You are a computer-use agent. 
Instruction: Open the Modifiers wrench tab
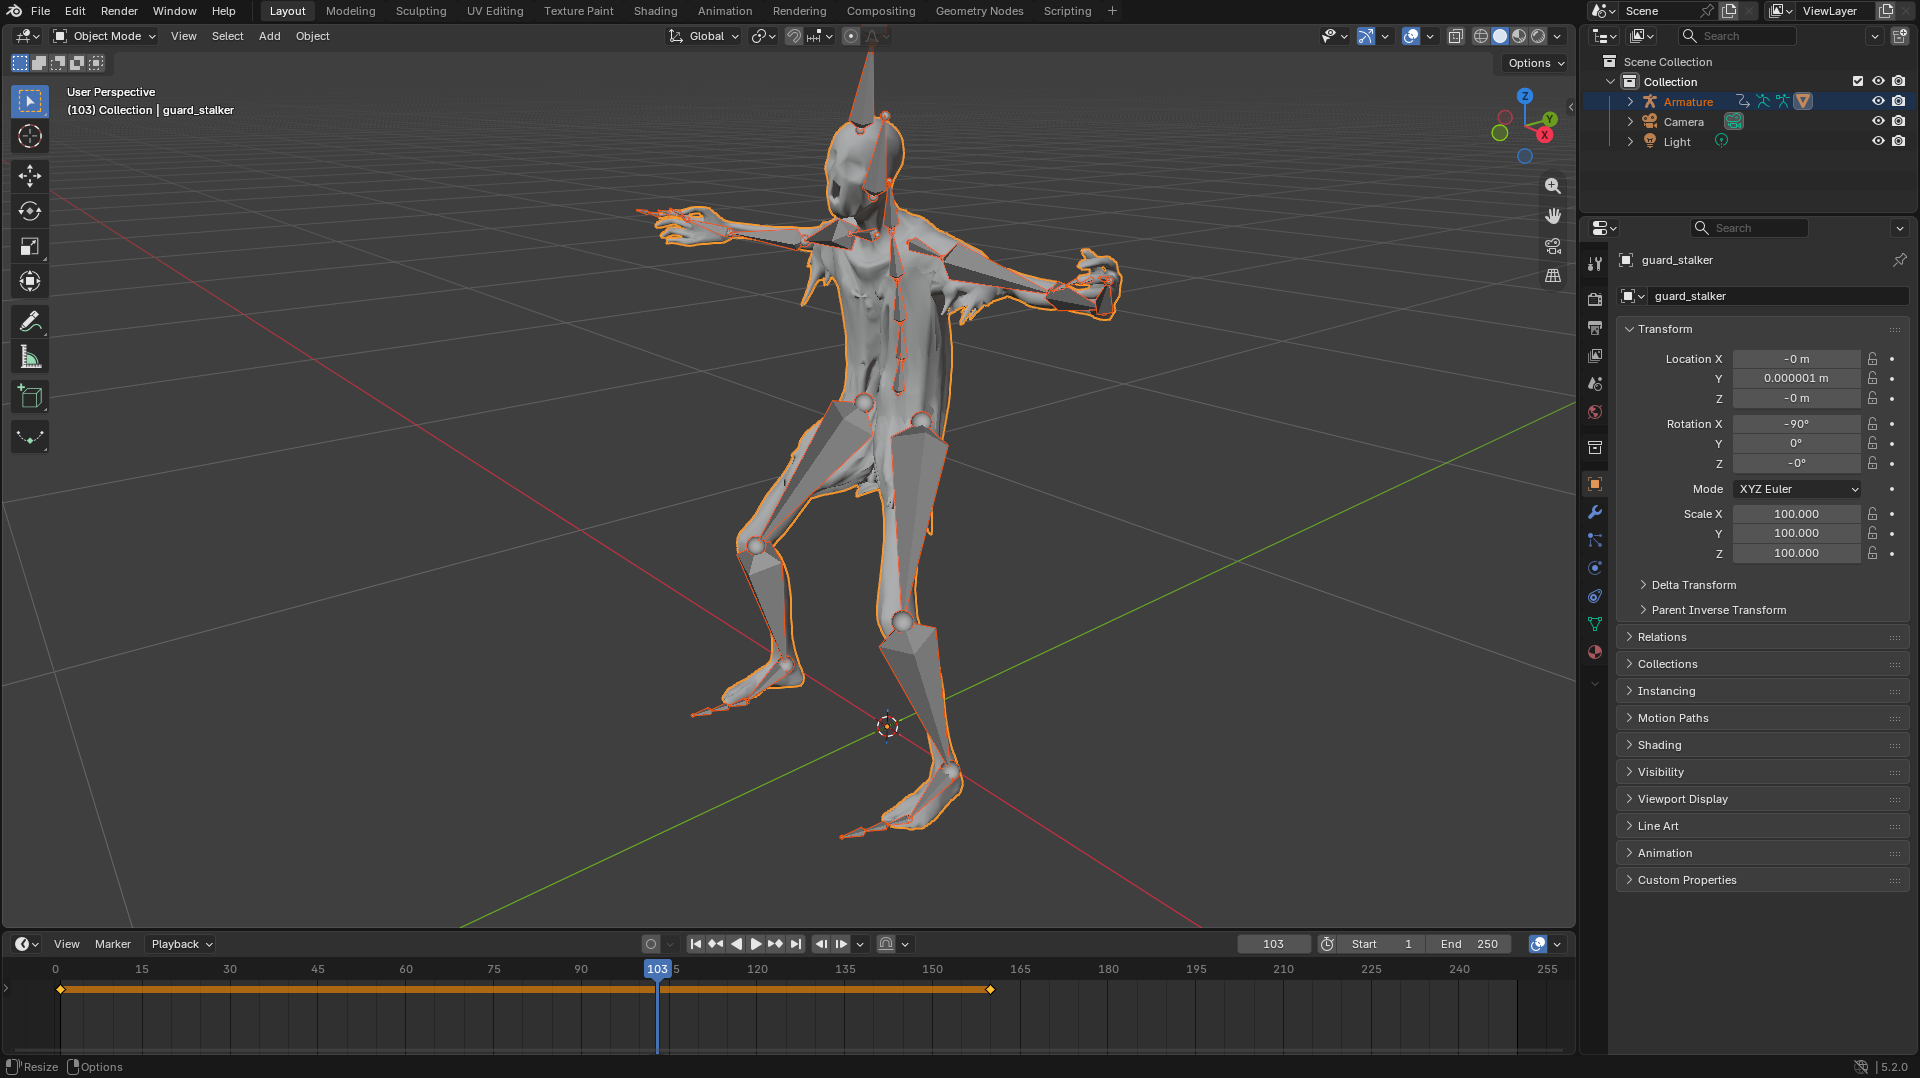[x=1595, y=512]
